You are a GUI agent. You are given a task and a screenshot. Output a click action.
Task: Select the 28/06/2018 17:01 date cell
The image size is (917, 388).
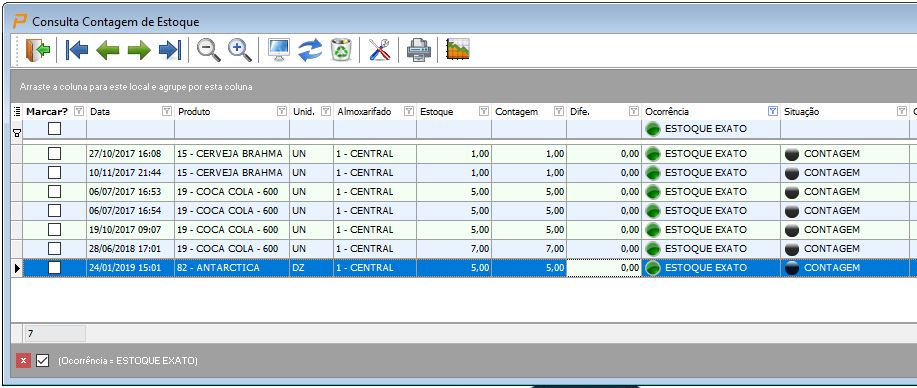[x=130, y=249]
